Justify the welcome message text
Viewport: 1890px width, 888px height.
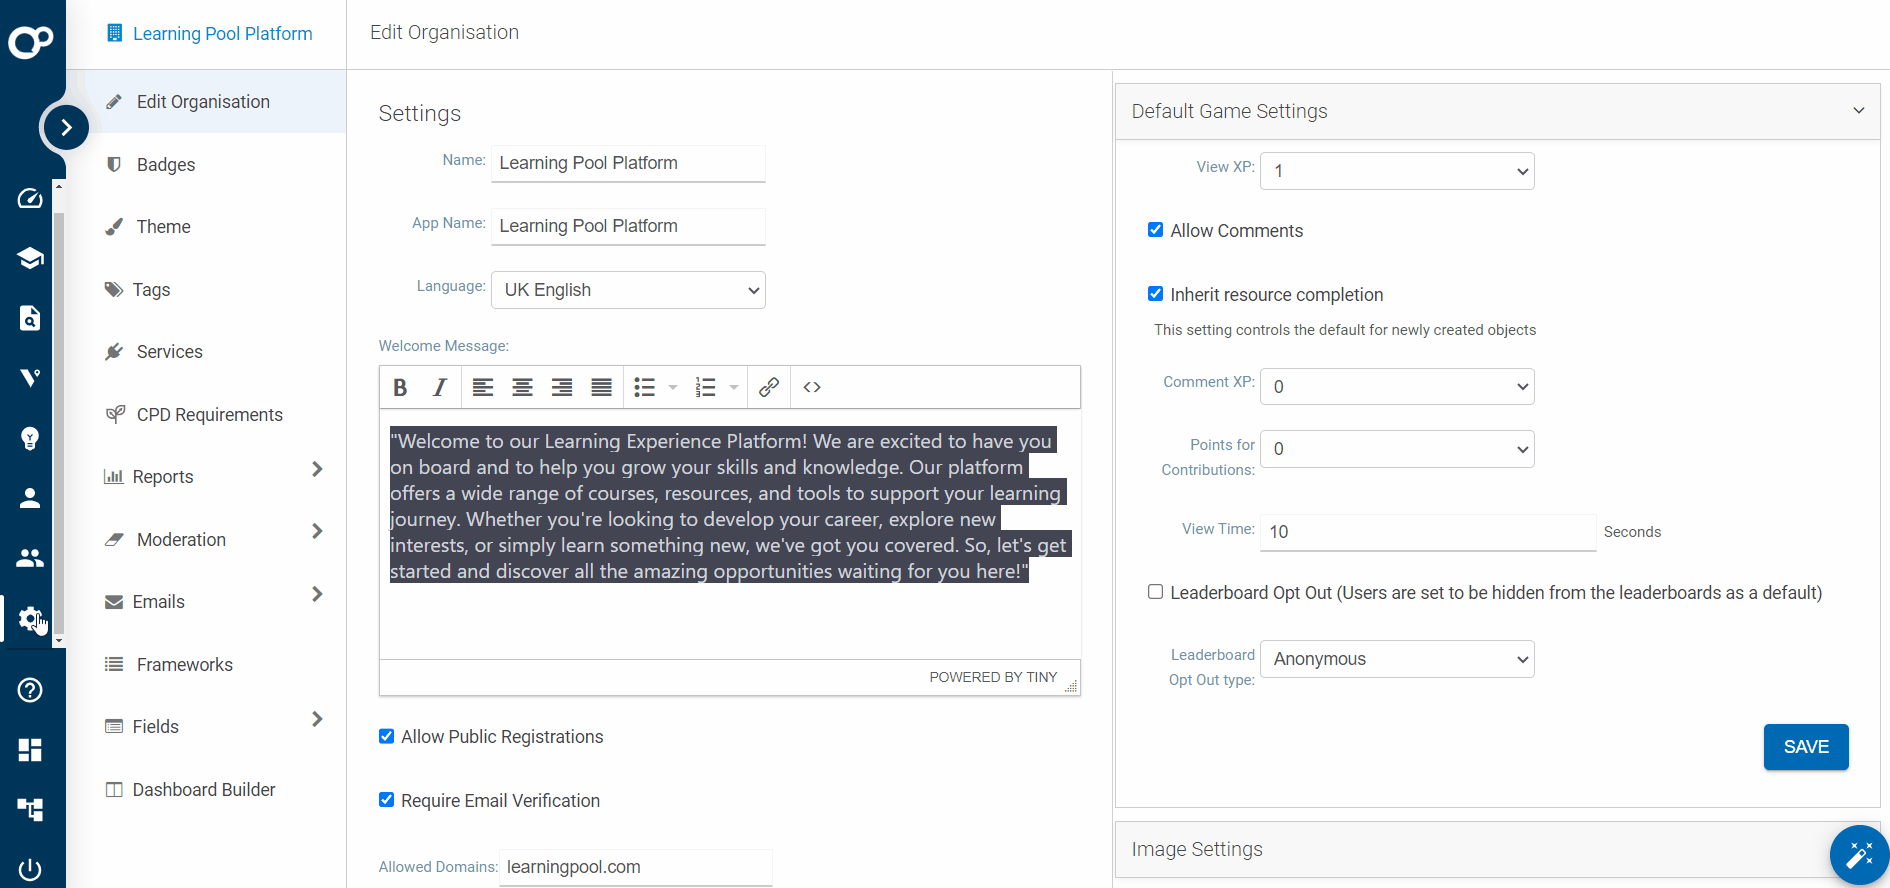(601, 387)
